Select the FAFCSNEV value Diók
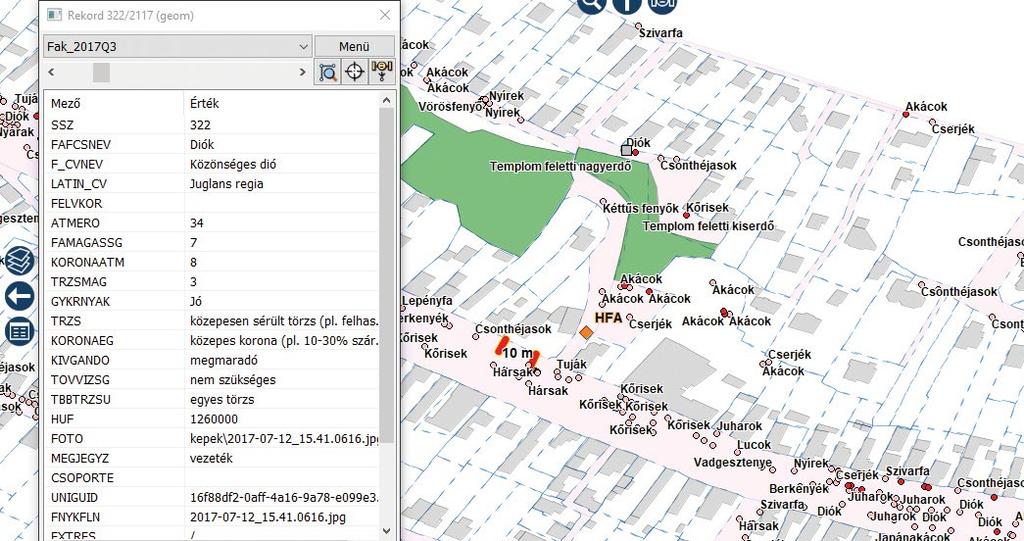Screen dimensions: 1024x541 (x=202, y=144)
